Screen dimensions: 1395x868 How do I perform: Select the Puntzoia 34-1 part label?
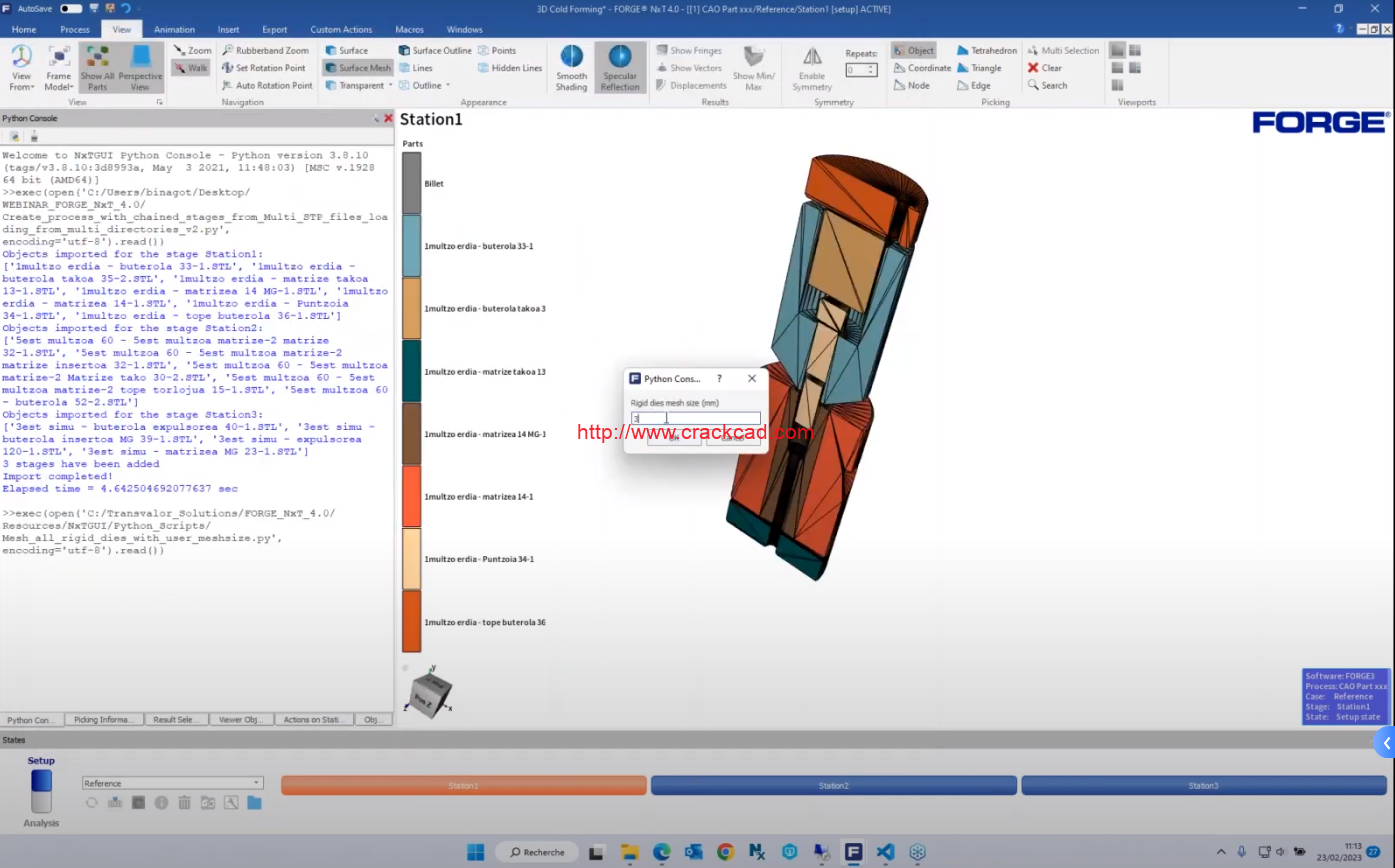click(479, 559)
